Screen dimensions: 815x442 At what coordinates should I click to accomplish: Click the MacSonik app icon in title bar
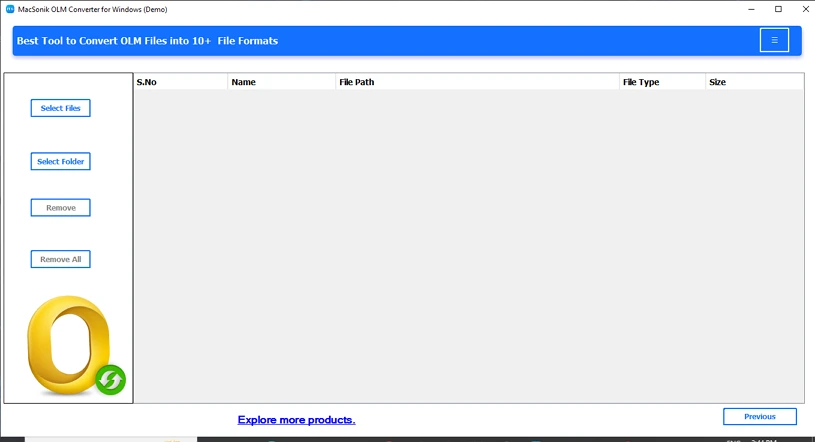[9, 9]
